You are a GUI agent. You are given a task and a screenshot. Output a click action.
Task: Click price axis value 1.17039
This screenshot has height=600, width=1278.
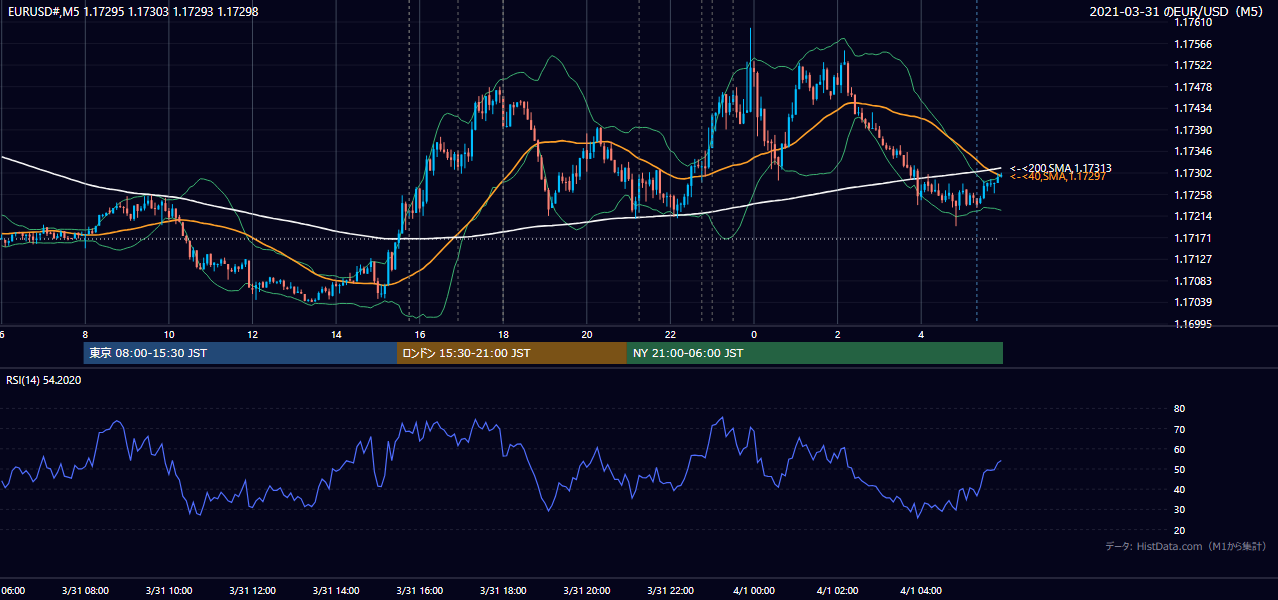pos(1193,302)
